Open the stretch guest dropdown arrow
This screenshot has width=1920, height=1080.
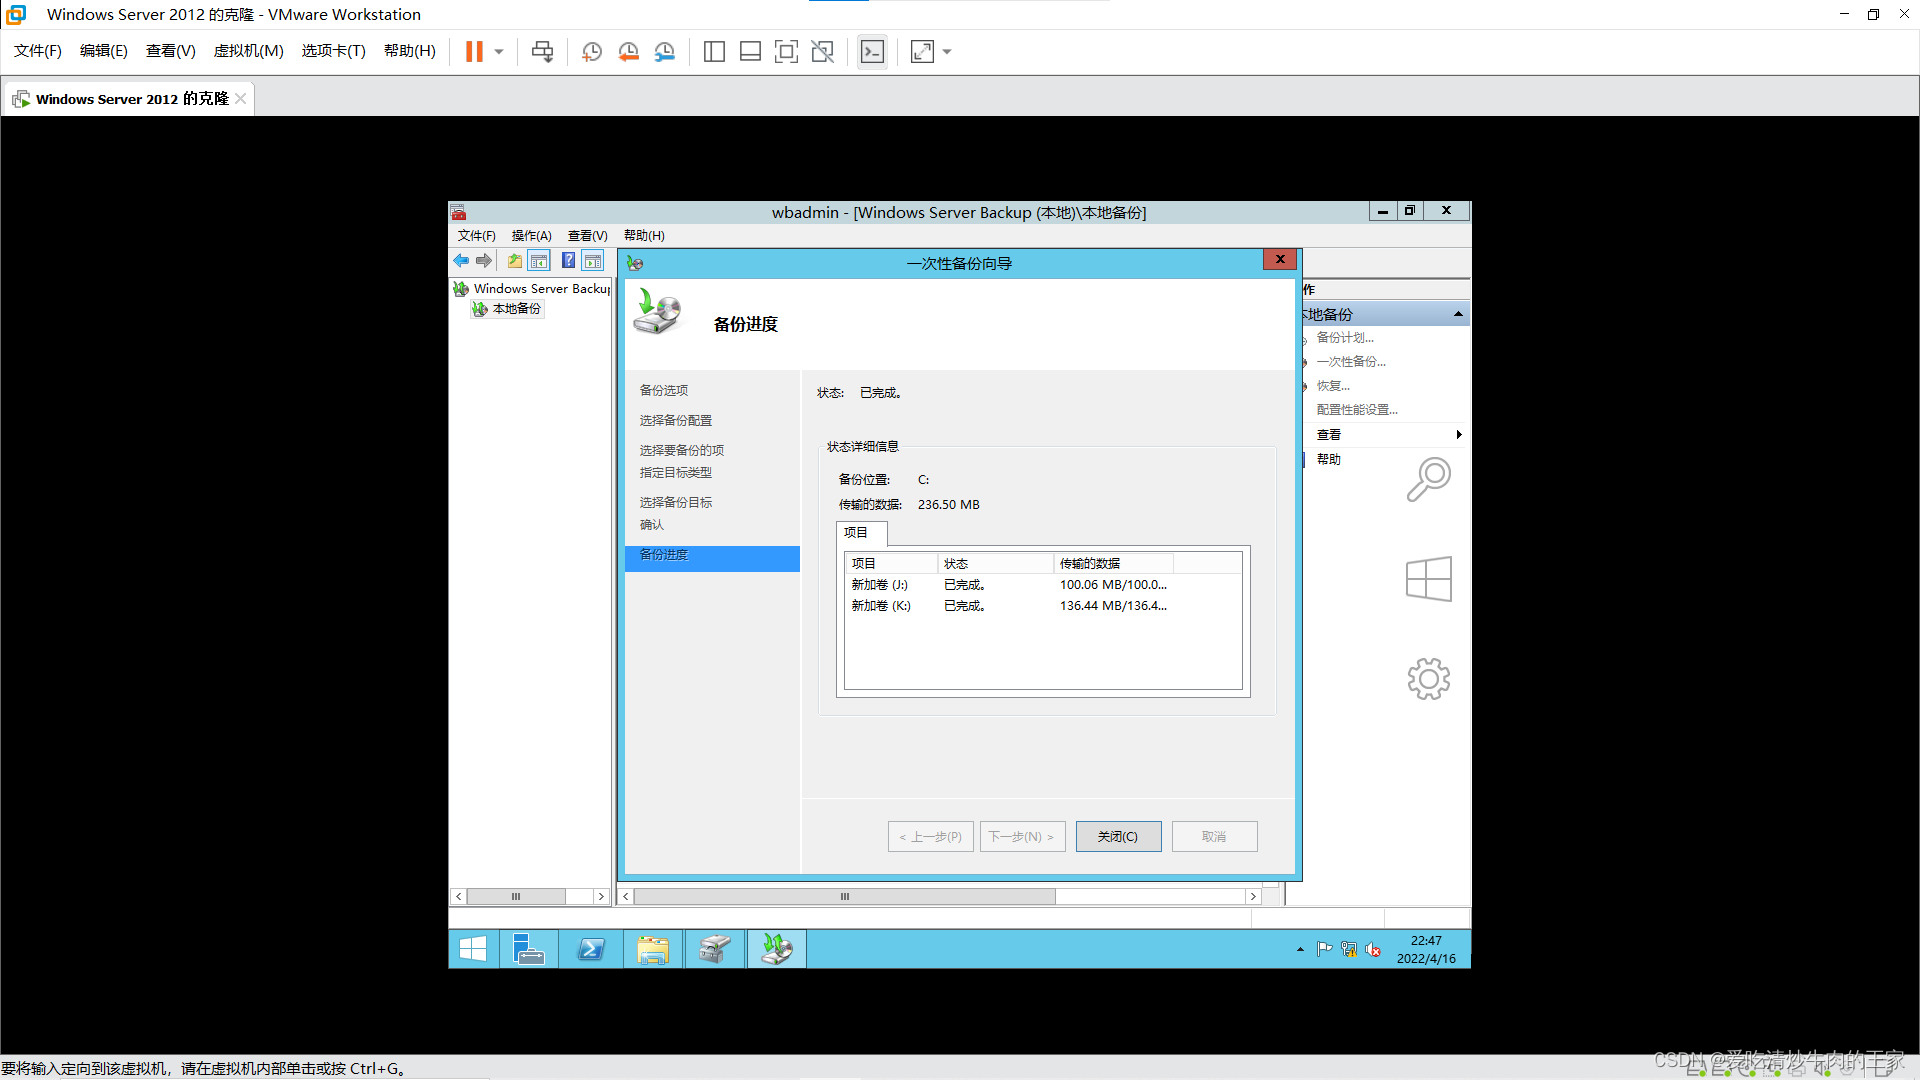(947, 52)
